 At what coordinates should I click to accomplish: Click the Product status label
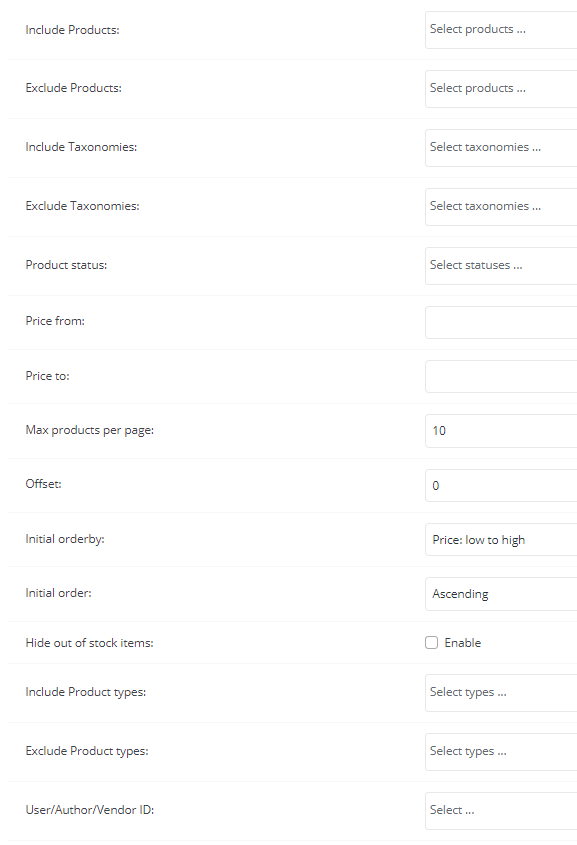click(66, 265)
